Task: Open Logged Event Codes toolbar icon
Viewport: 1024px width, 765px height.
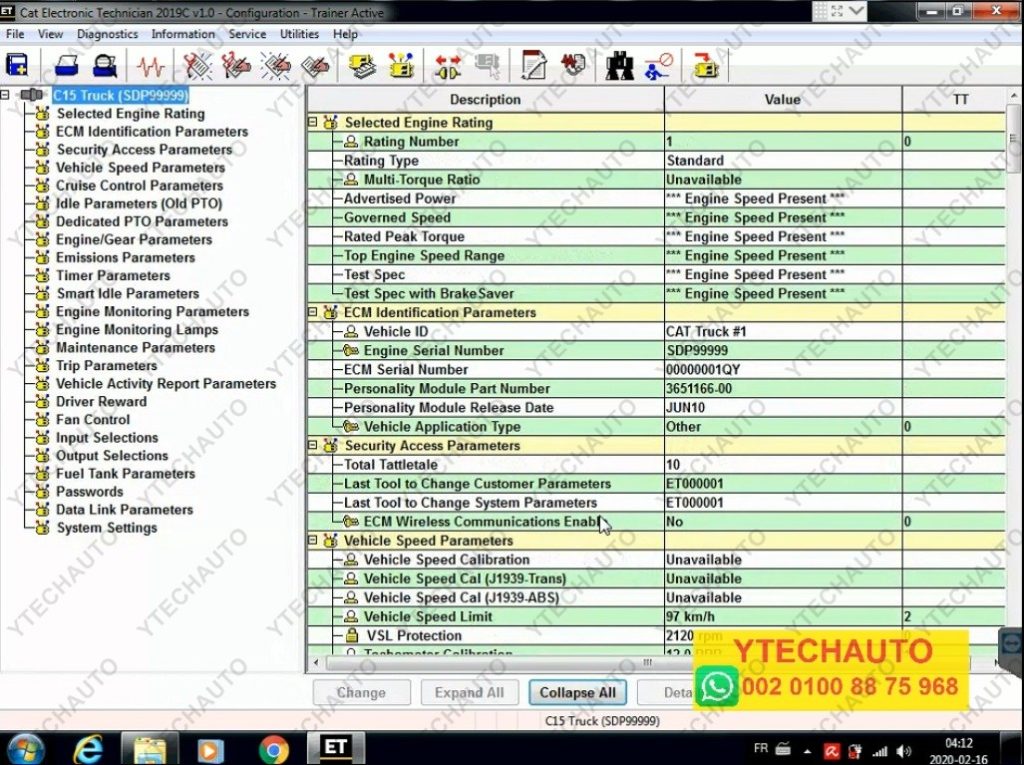Action: pyautogui.click(x=315, y=66)
